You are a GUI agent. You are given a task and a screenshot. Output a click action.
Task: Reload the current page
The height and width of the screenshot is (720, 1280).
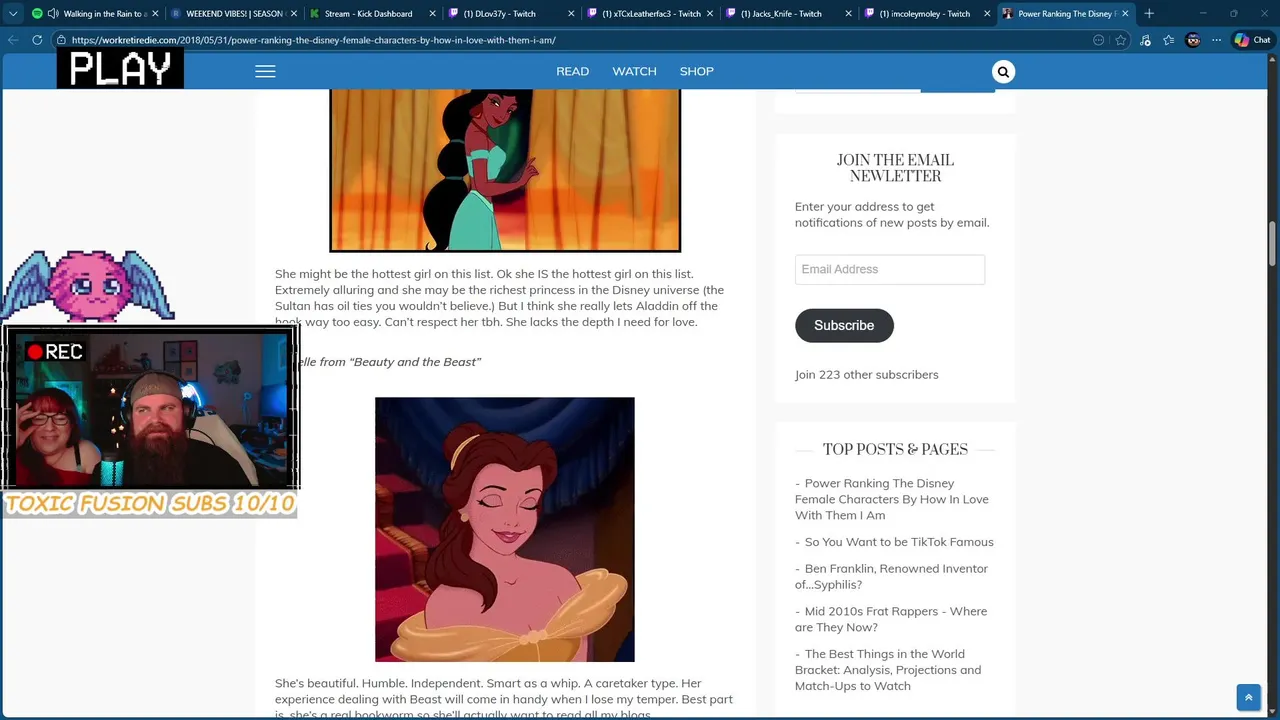coord(37,40)
